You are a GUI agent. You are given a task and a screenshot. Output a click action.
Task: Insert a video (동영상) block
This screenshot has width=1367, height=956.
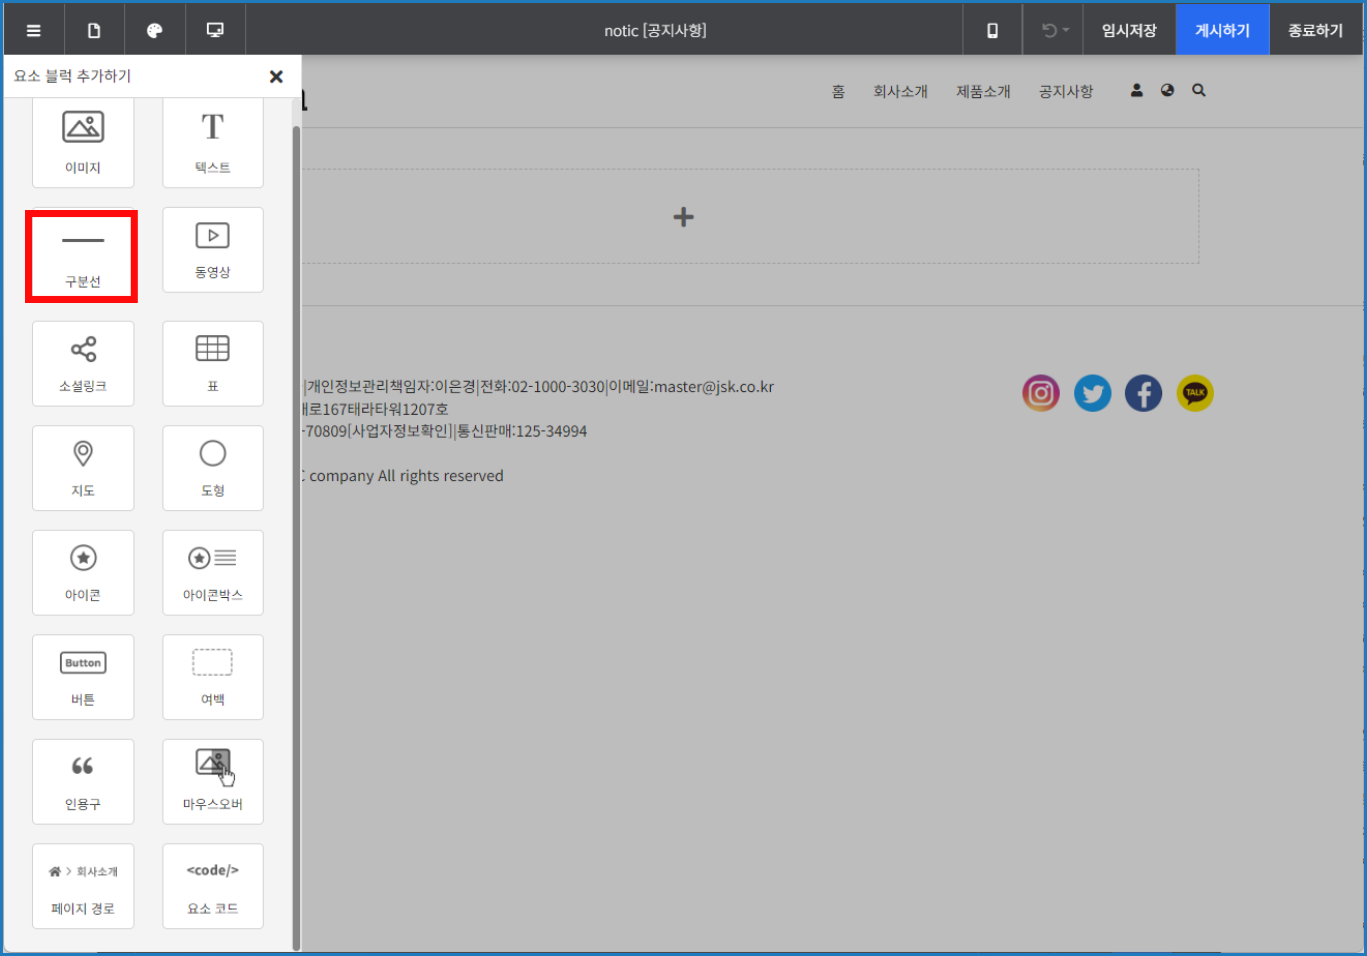point(213,250)
